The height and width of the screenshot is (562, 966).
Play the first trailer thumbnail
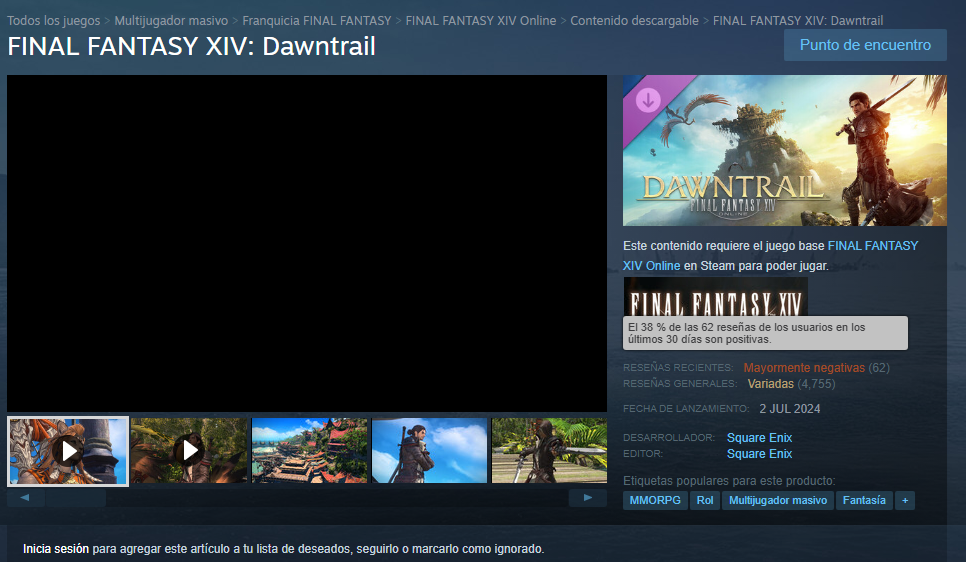[x=68, y=451]
